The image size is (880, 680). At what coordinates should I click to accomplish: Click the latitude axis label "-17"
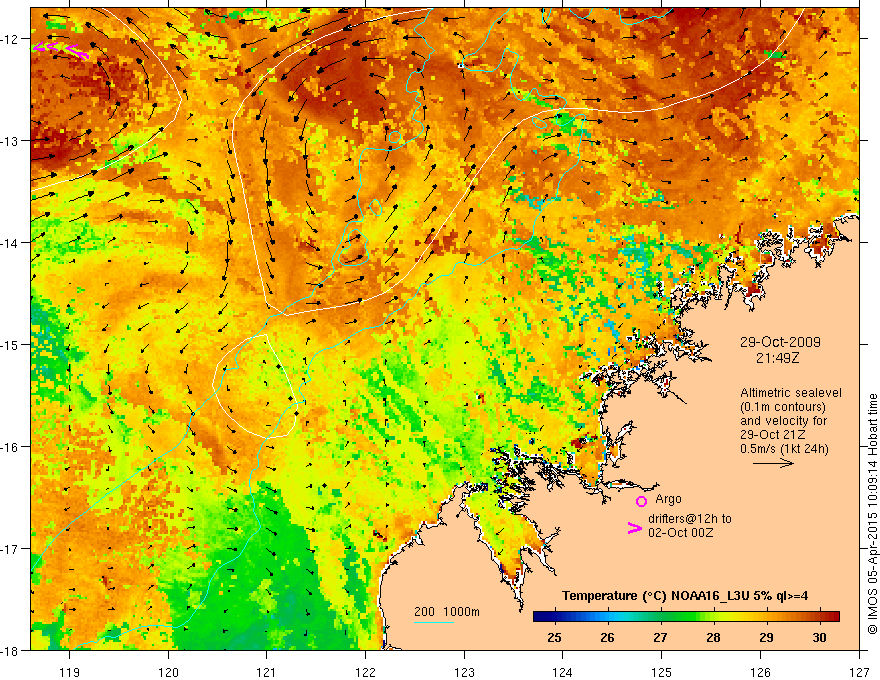pos(10,548)
